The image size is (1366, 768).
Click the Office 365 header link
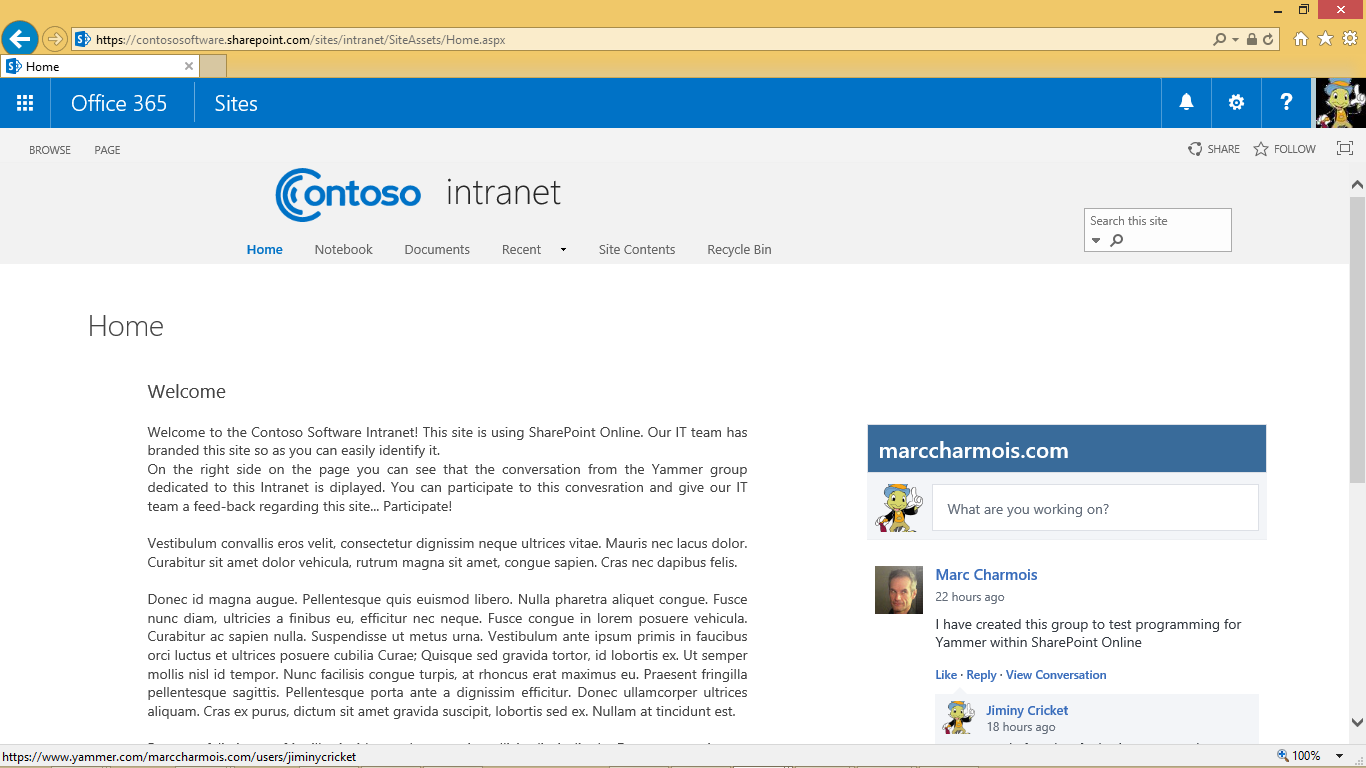[119, 103]
